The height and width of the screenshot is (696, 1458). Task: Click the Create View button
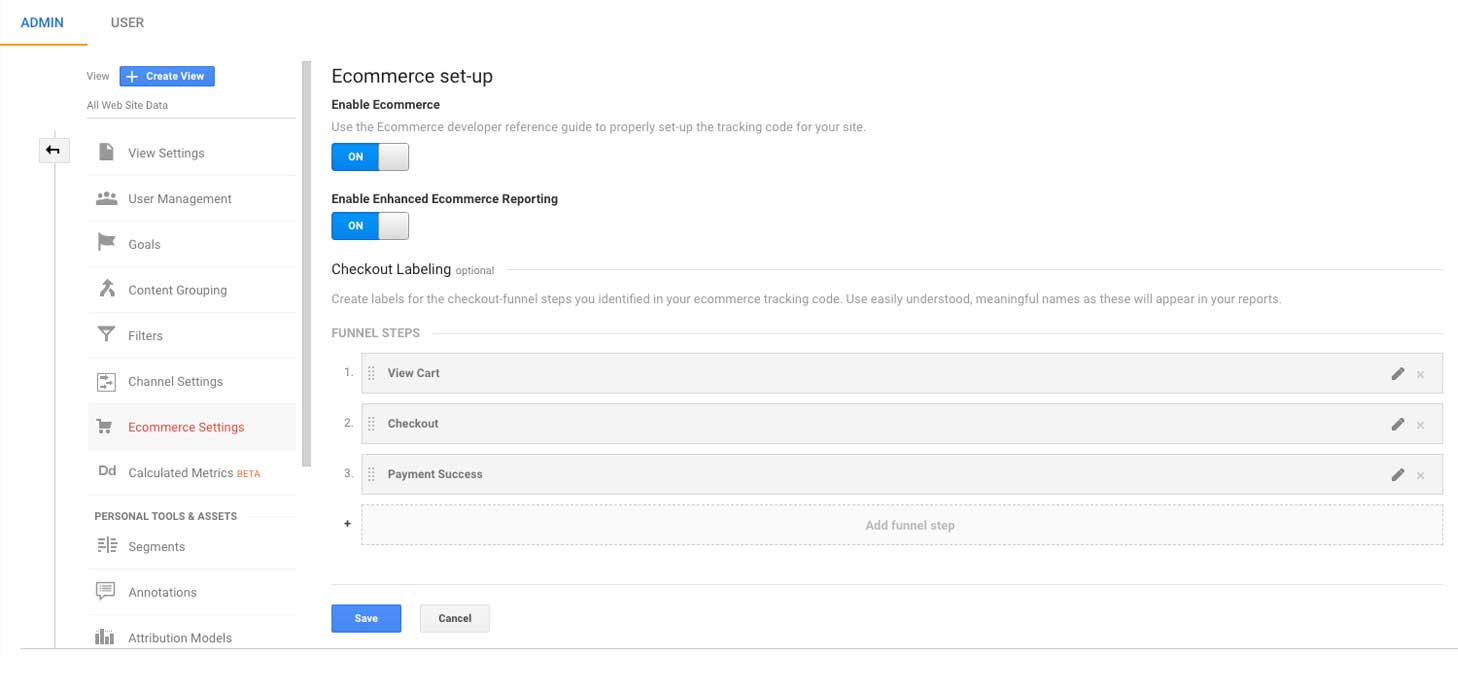pyautogui.click(x=167, y=76)
